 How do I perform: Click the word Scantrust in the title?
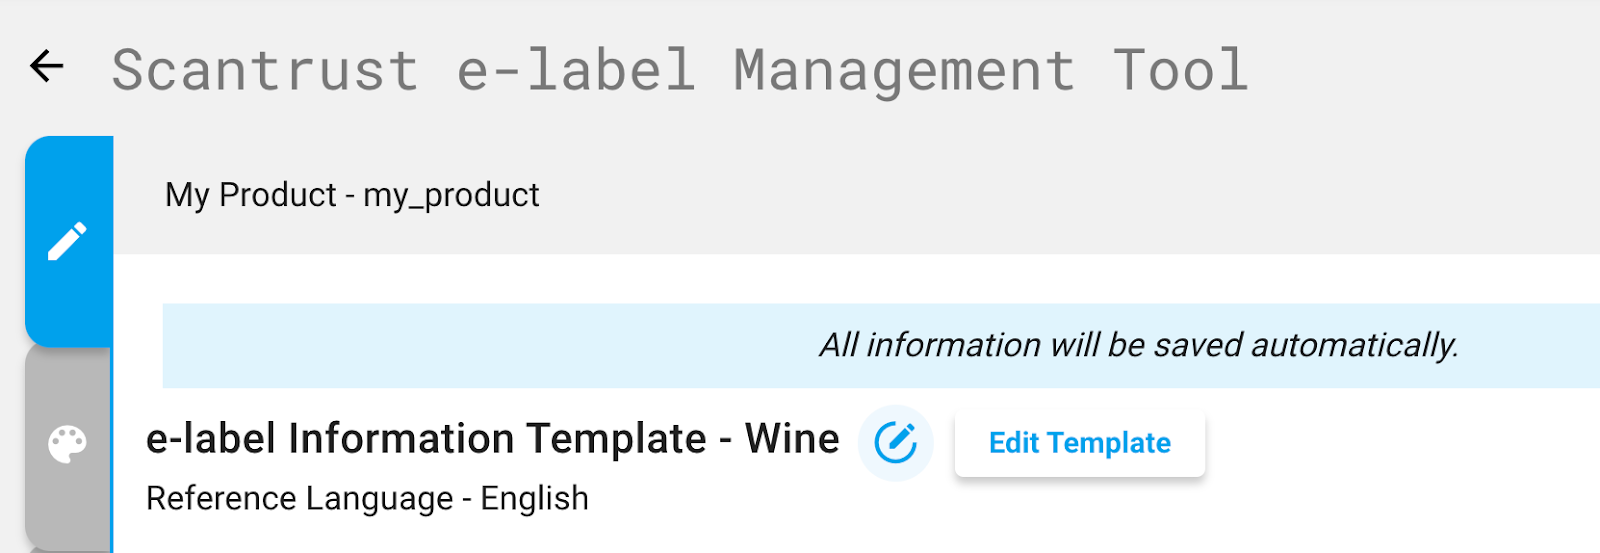point(265,70)
